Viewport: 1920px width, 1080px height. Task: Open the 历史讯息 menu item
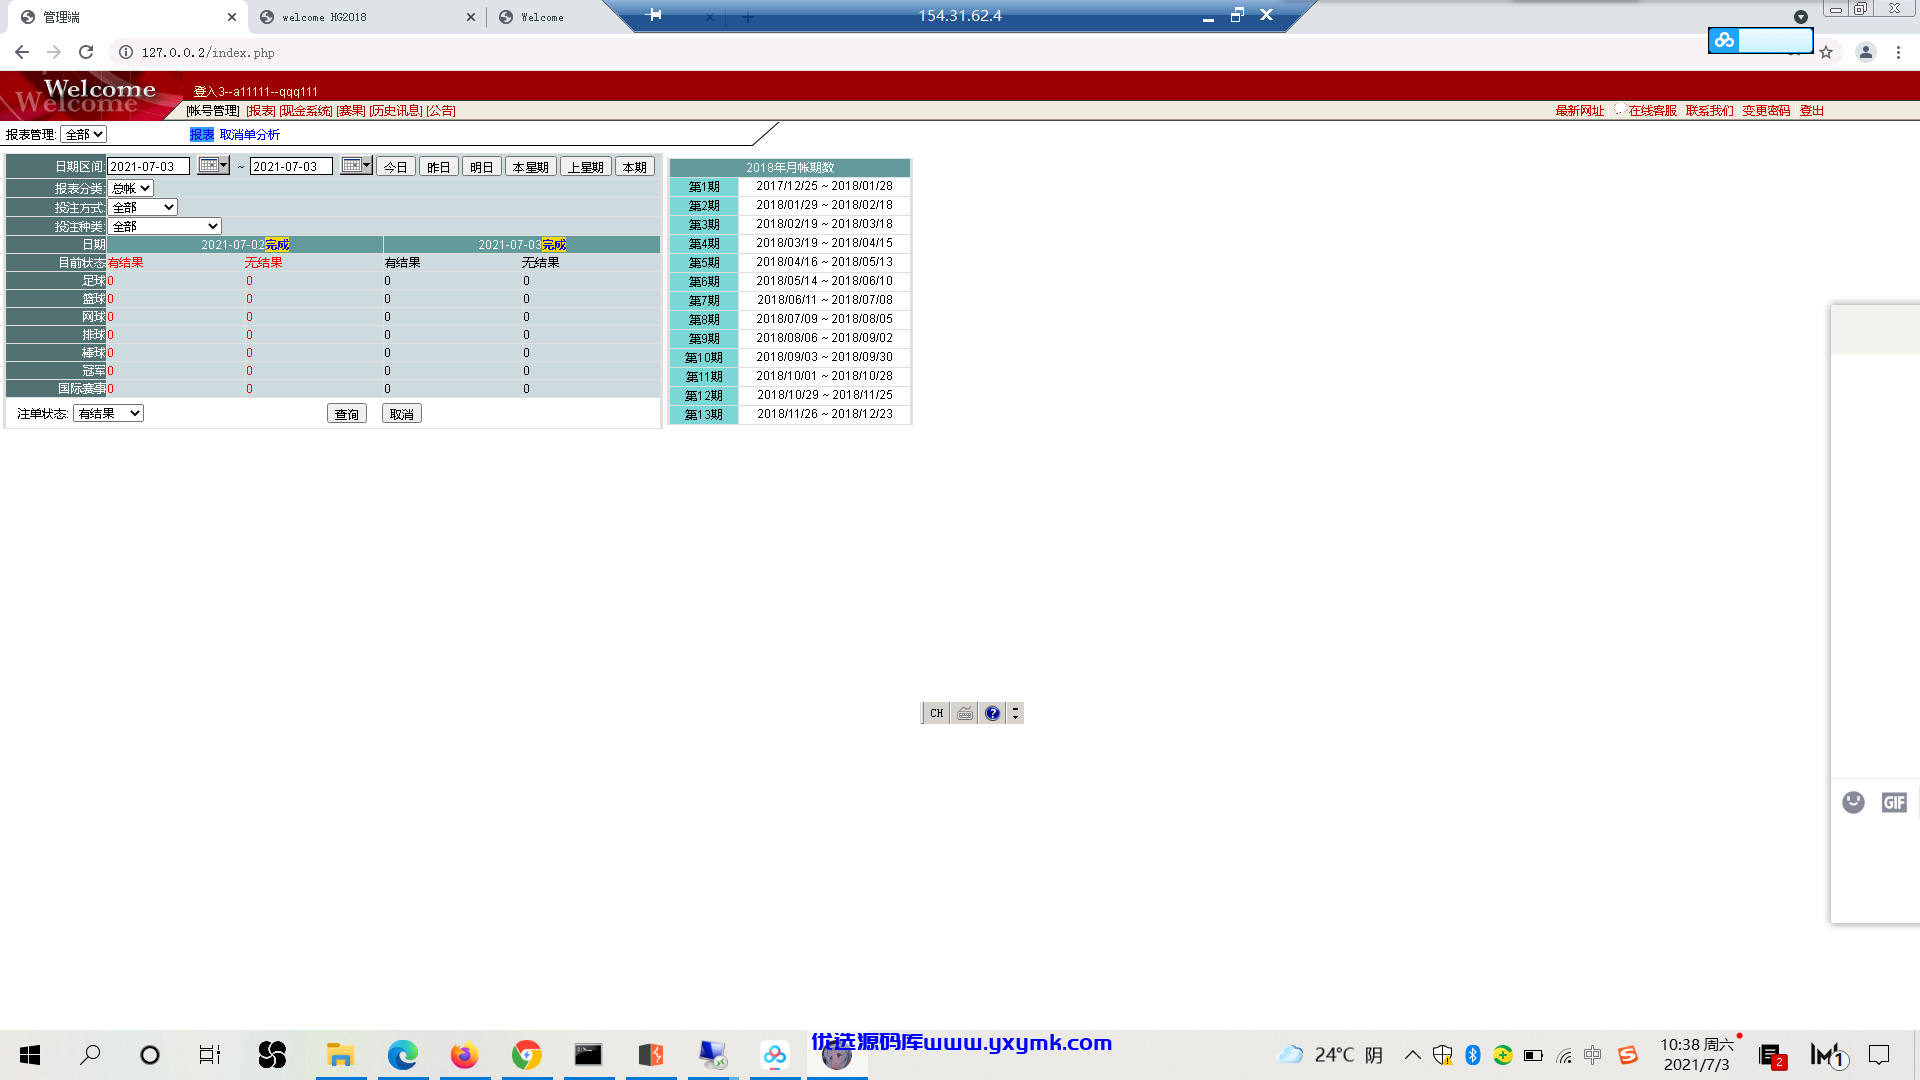click(396, 111)
